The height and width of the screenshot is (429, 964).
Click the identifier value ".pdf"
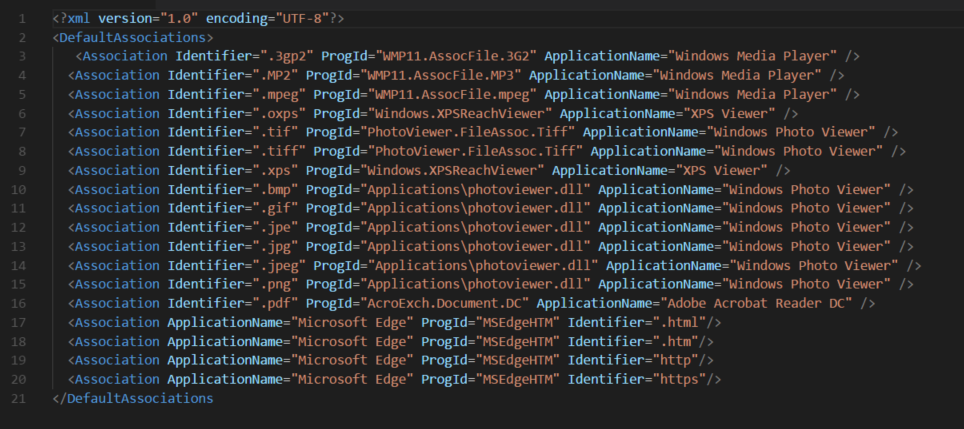275,303
